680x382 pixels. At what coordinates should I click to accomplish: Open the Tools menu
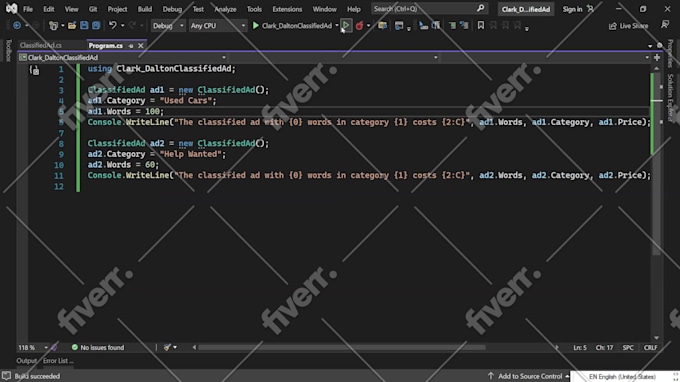[x=254, y=9]
